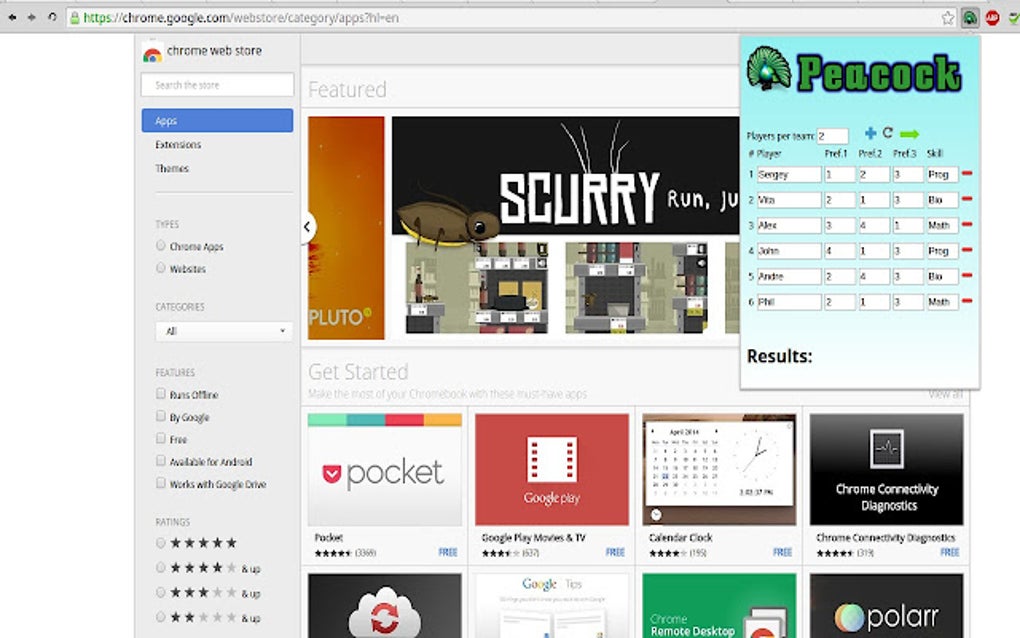1020x638 pixels.
Task: Remove player Vita with red minus
Action: (x=967, y=199)
